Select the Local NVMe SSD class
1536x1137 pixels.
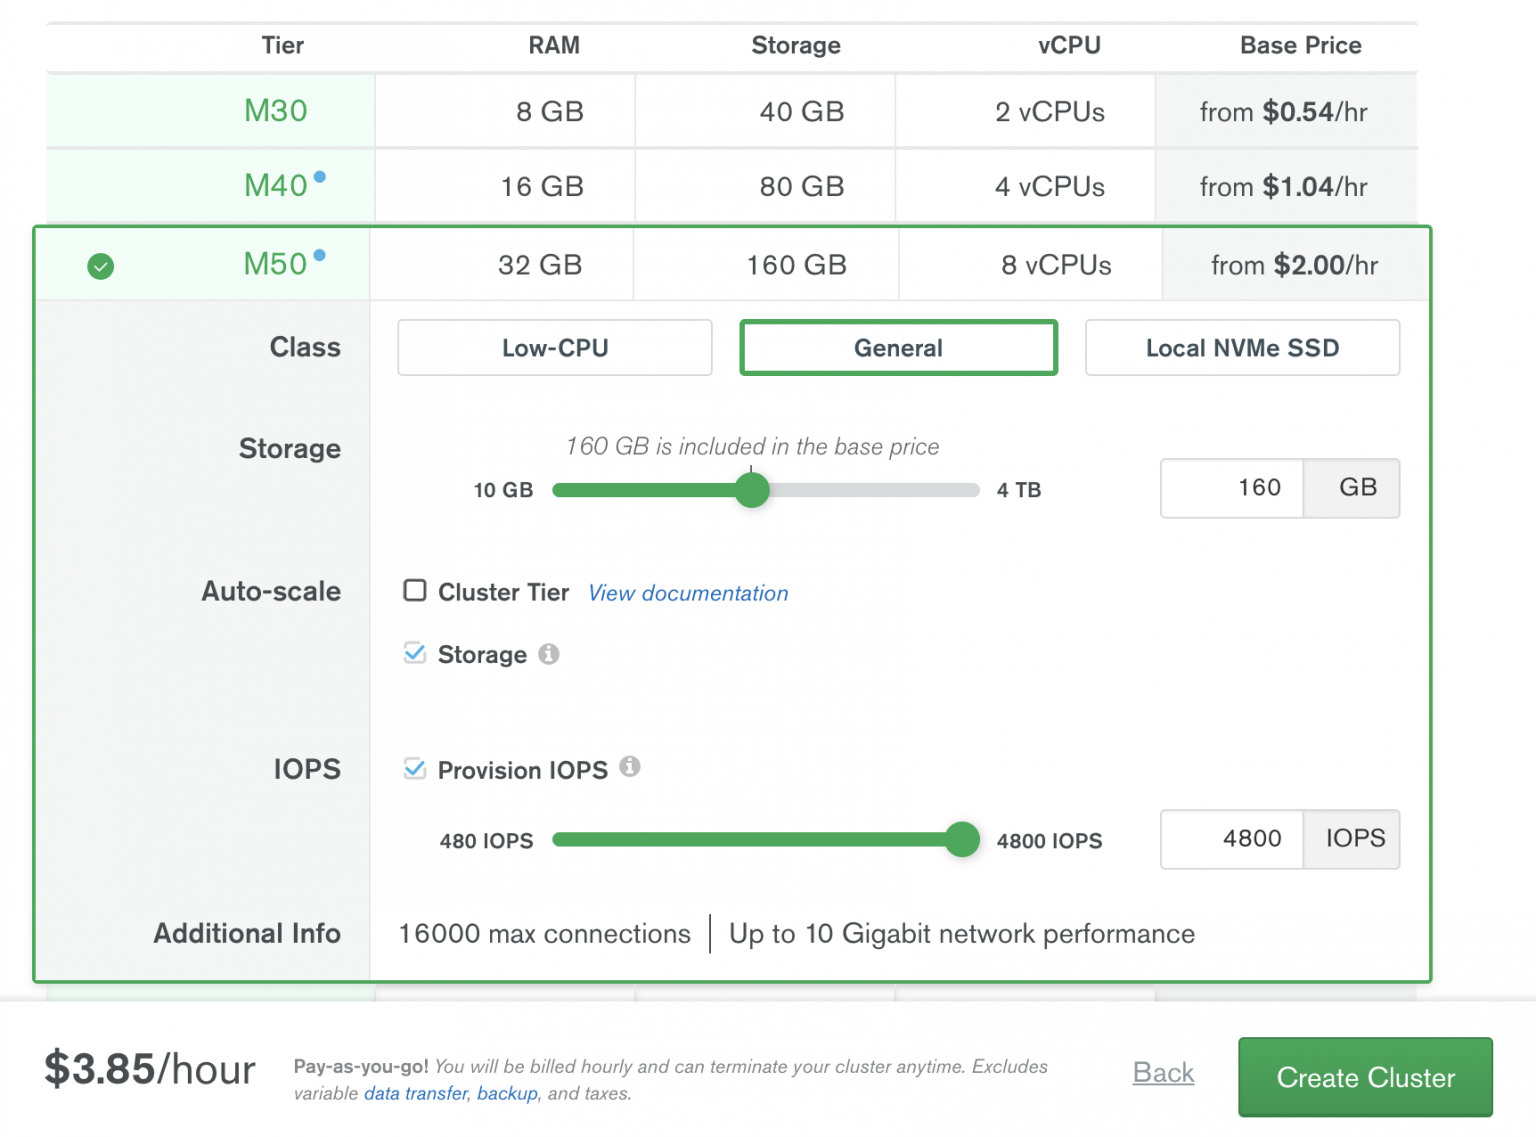(1242, 347)
